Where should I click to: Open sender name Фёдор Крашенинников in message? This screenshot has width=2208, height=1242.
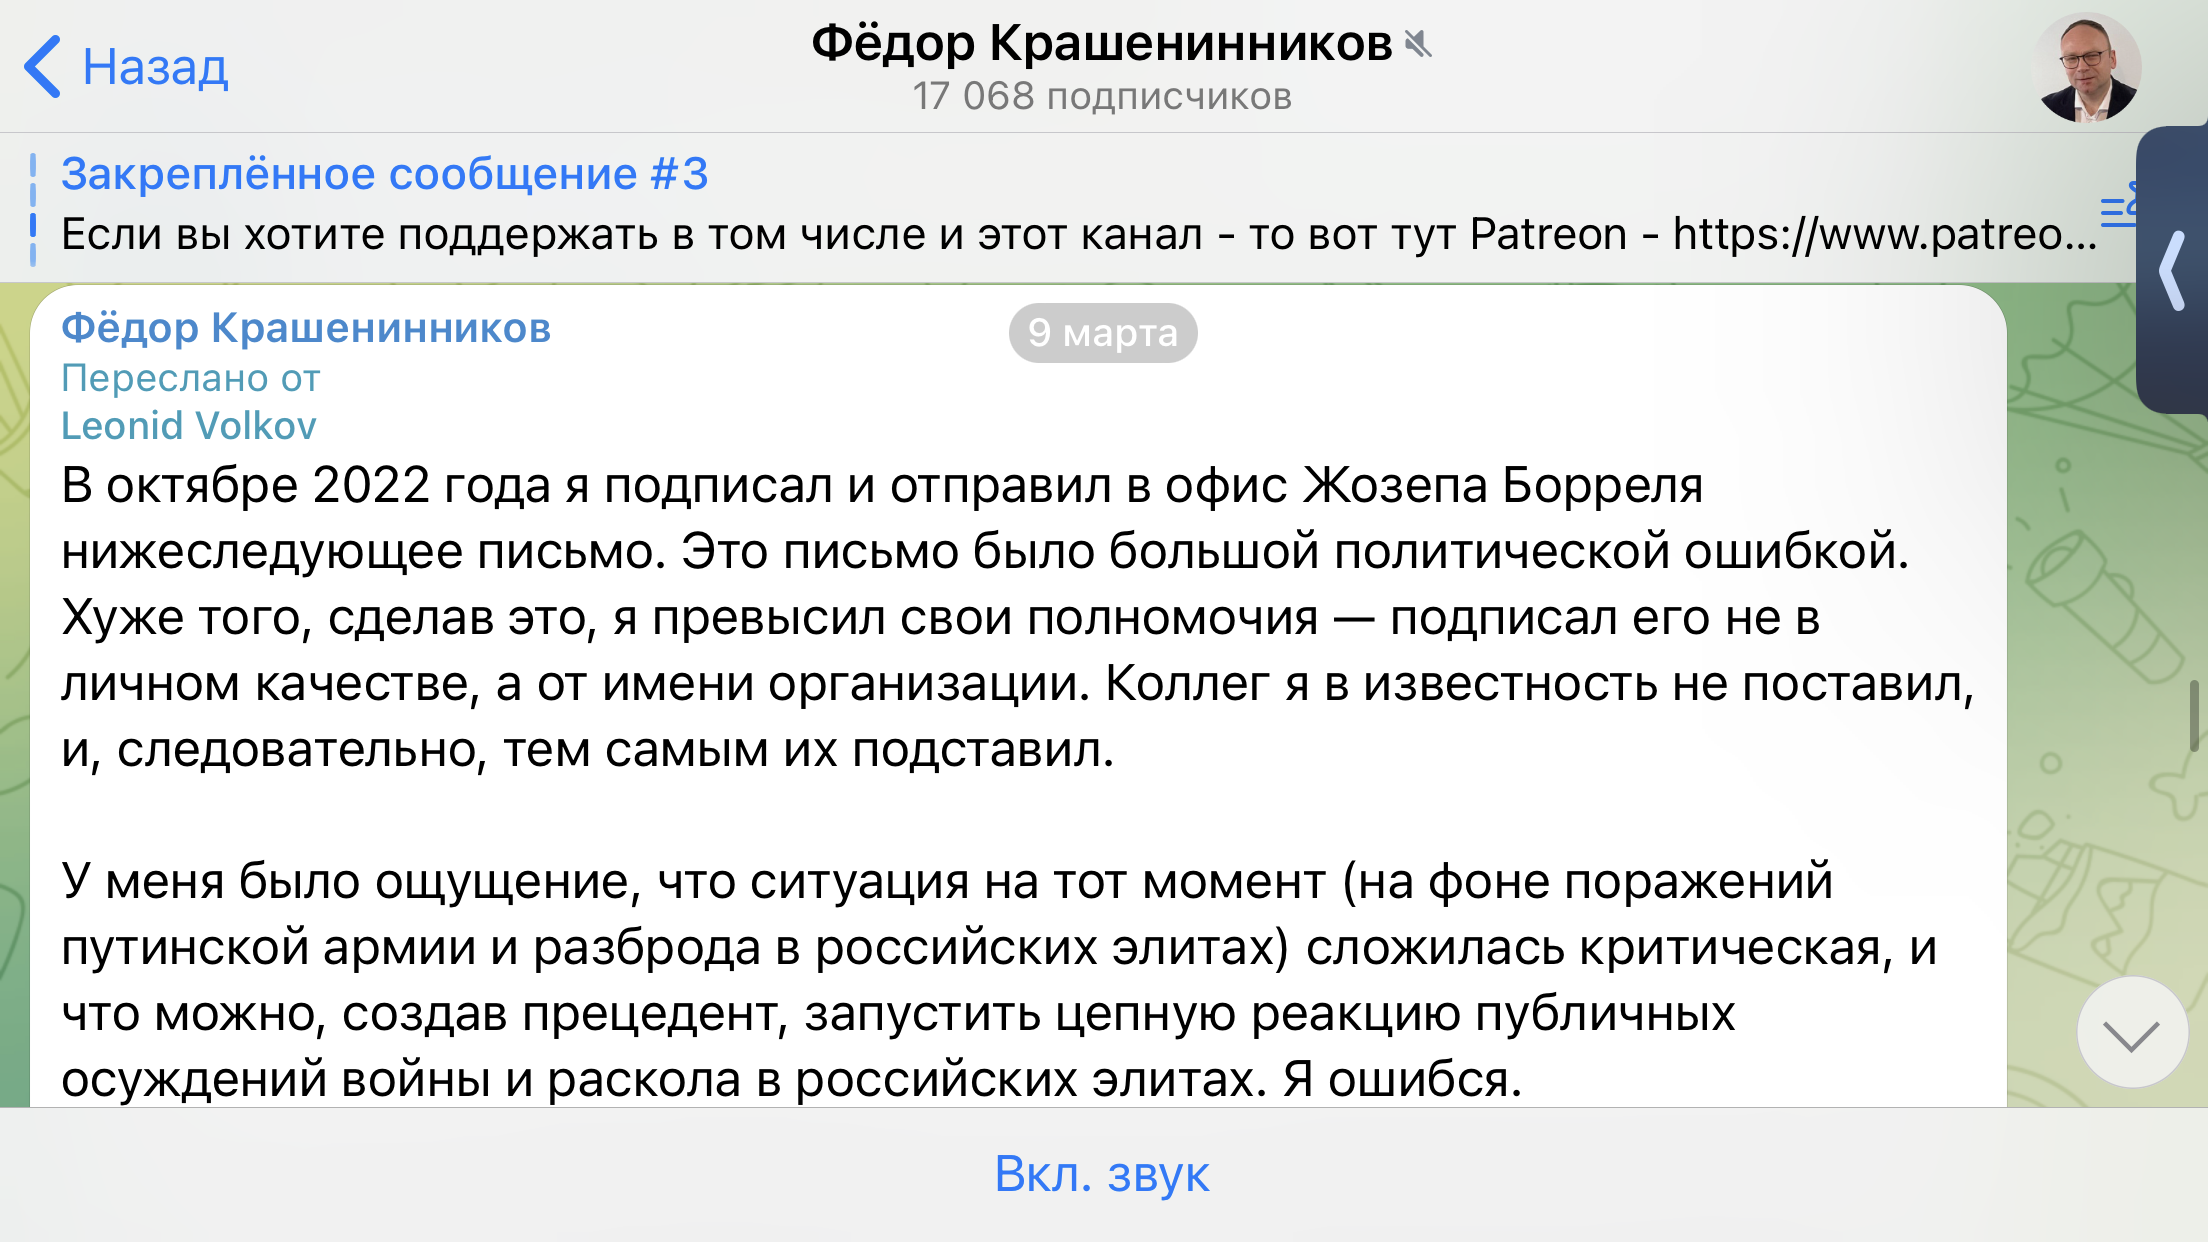click(306, 328)
